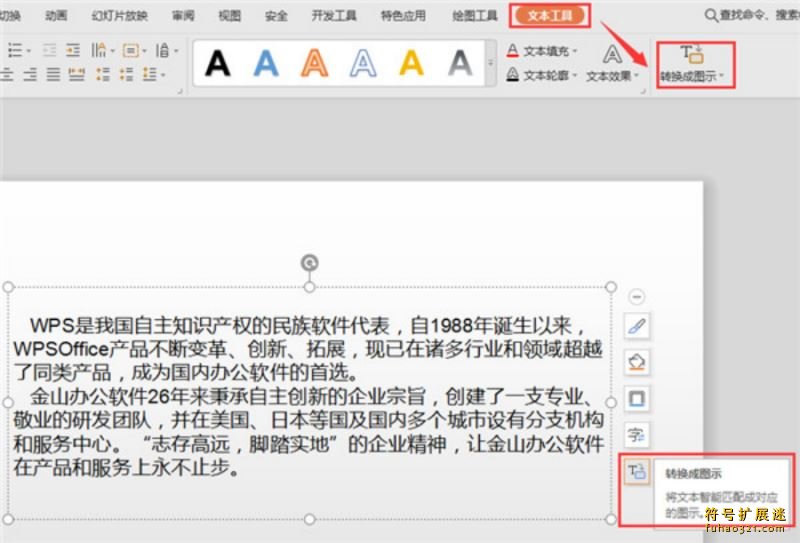Switch to the 视图 tab
The height and width of the screenshot is (543, 800).
point(230,16)
